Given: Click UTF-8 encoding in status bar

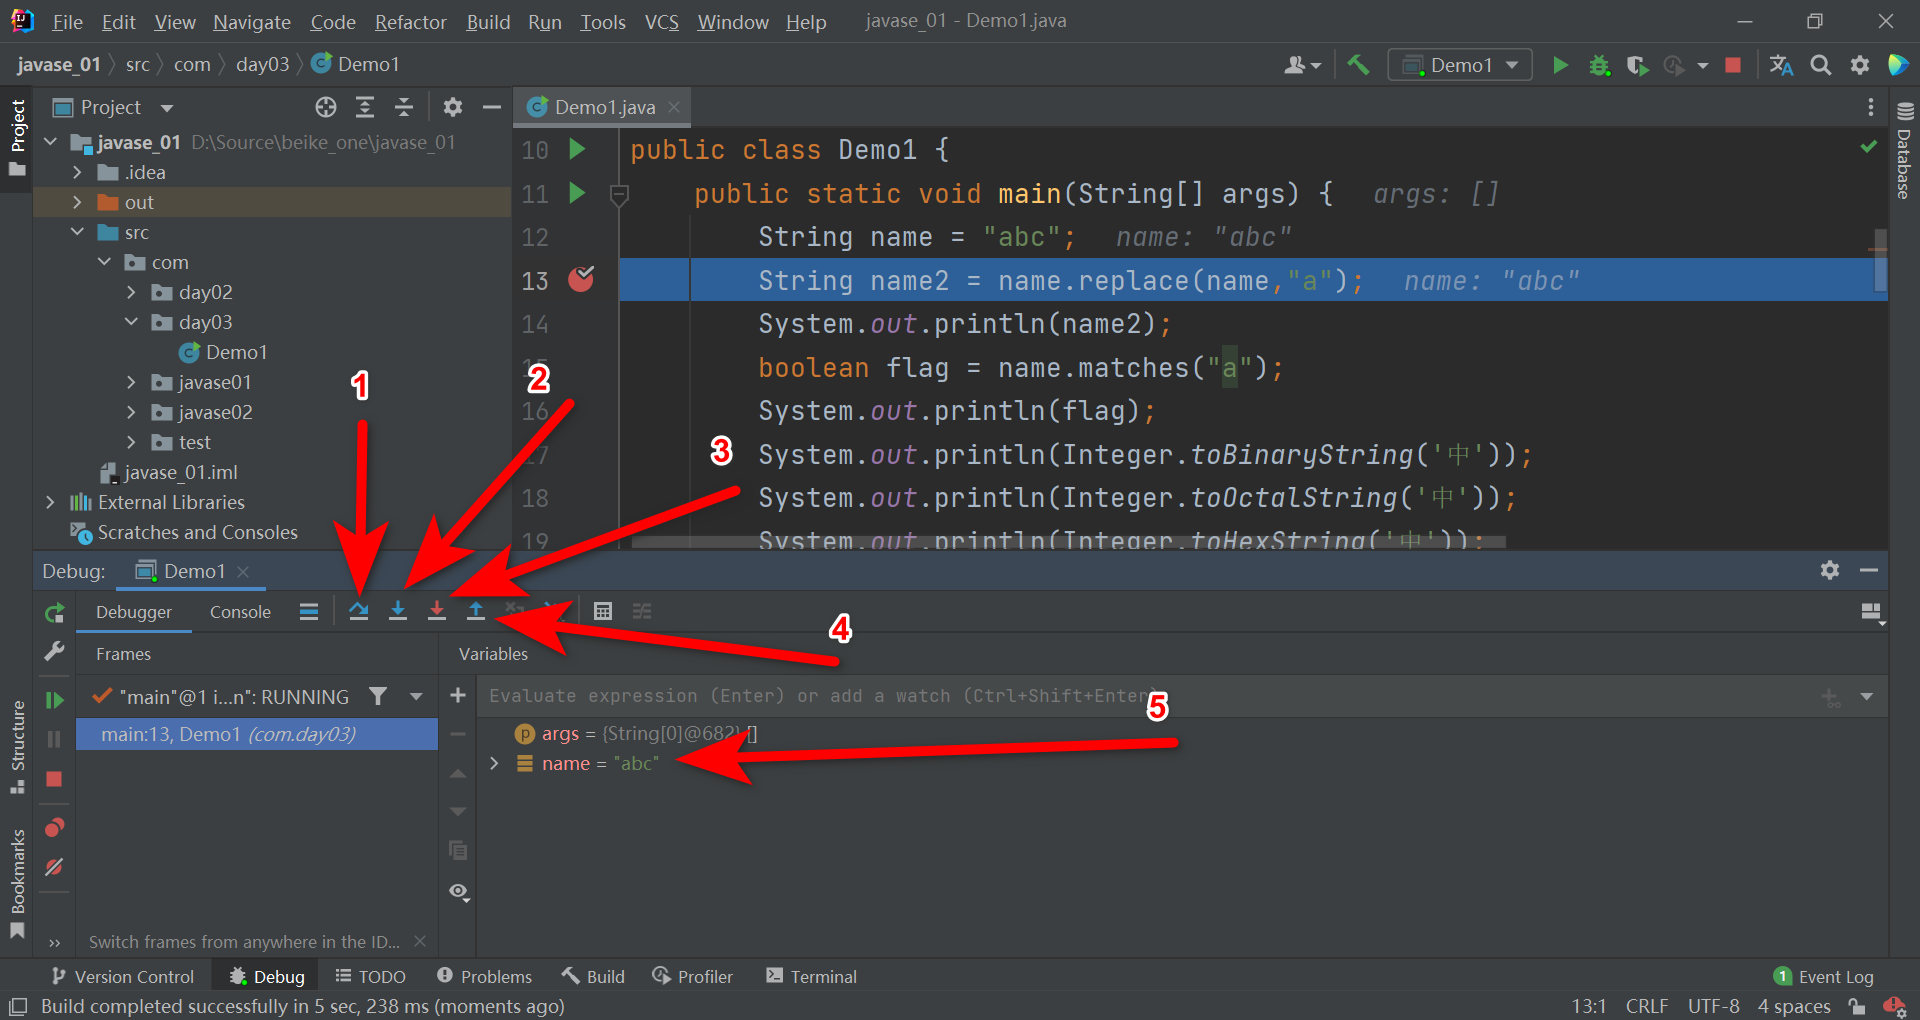Looking at the screenshot, I should tap(1713, 1006).
